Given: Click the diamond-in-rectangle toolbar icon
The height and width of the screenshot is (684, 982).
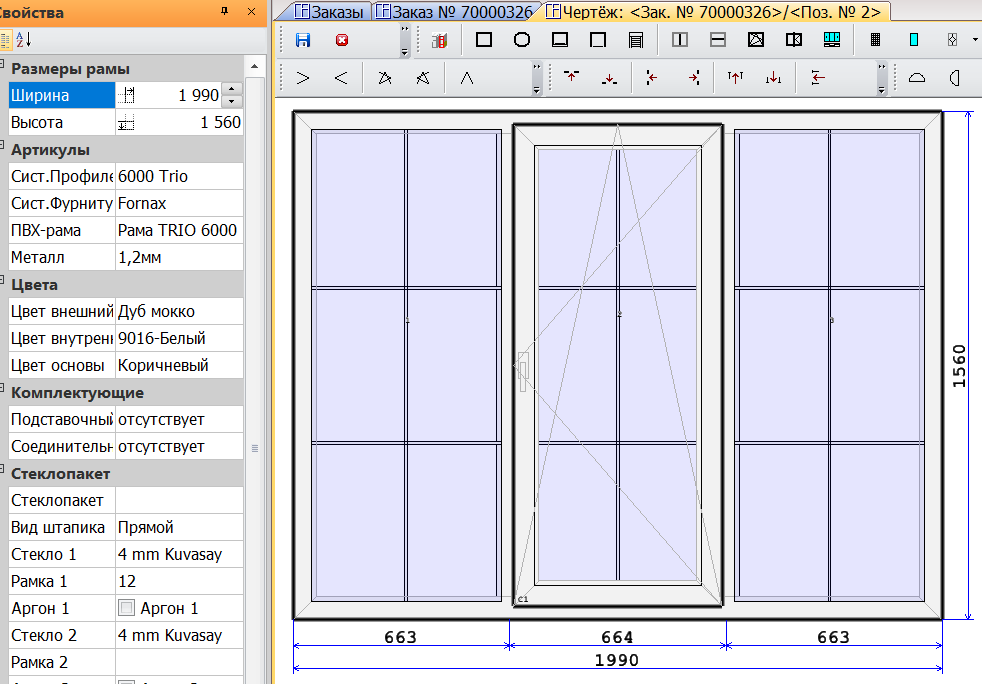Looking at the screenshot, I should (x=952, y=40).
